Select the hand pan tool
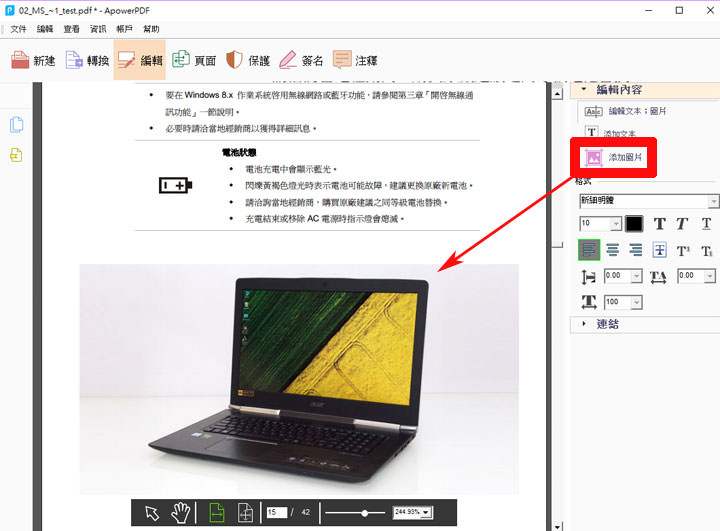This screenshot has height=531, width=720. pyautogui.click(x=180, y=513)
